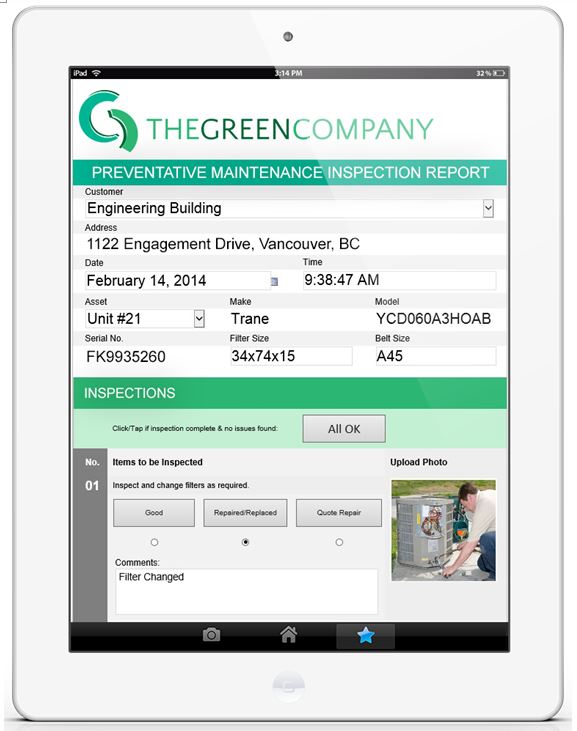Tap the home icon in bottom bar
The image size is (577, 731).
(x=288, y=634)
